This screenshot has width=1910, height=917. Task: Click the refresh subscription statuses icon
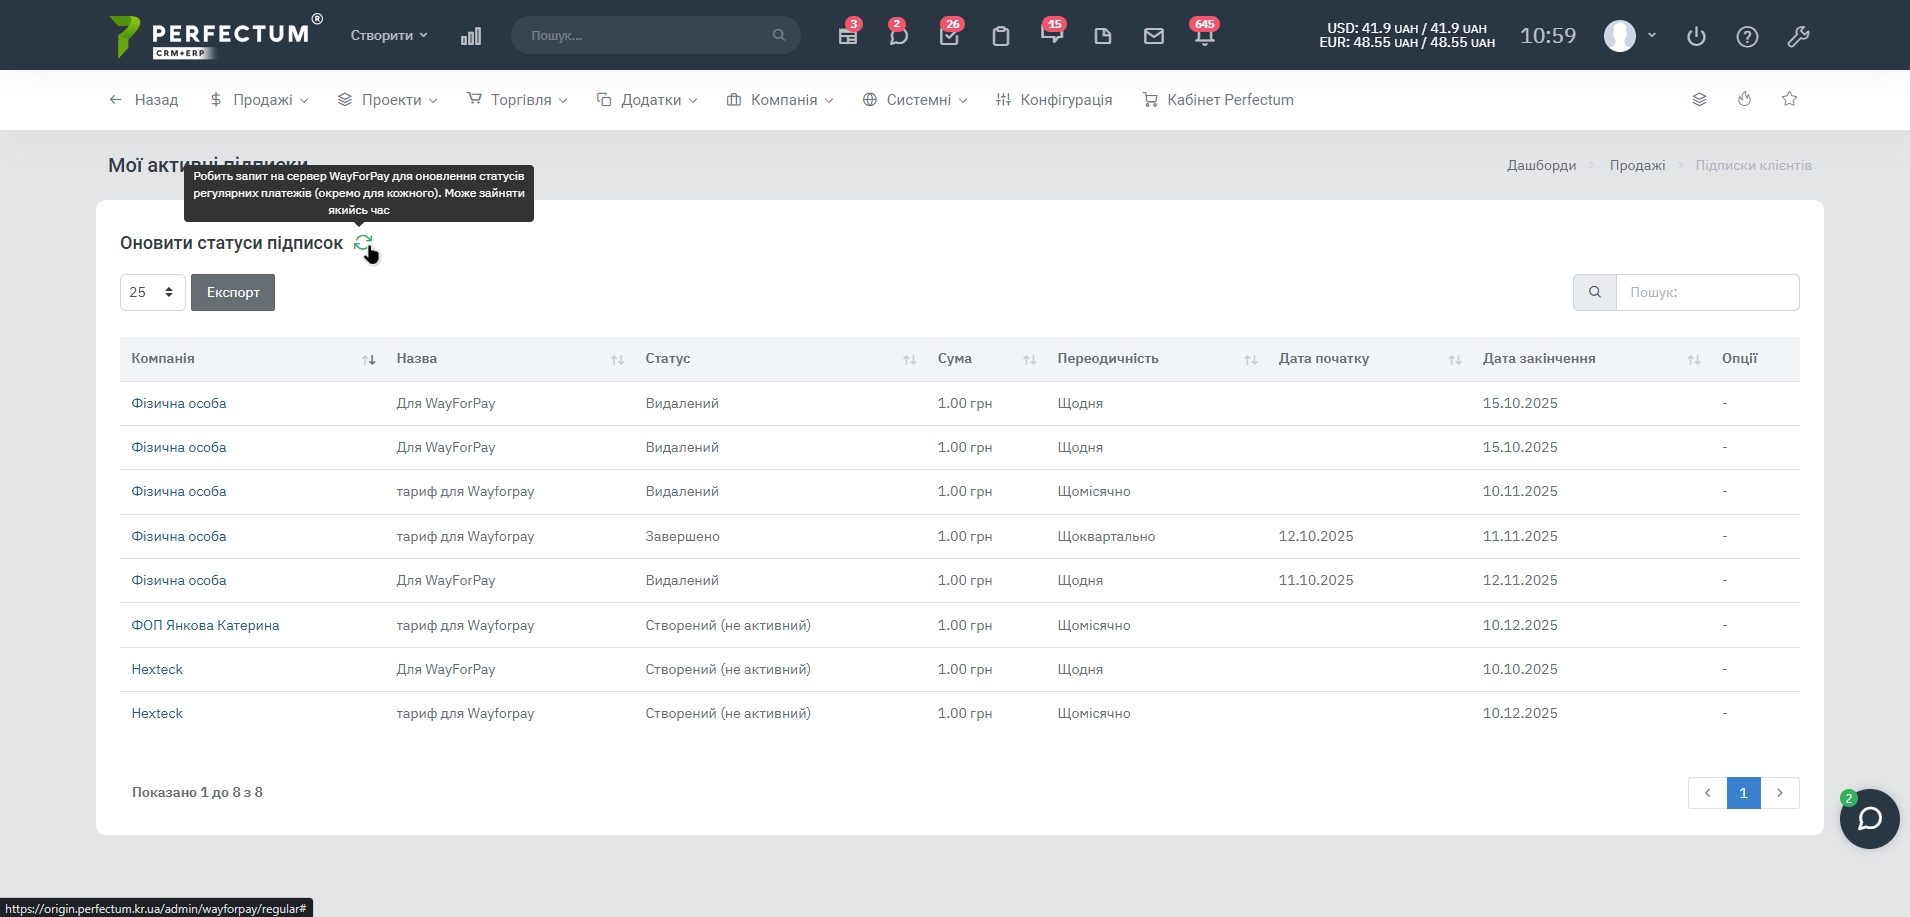(x=363, y=243)
